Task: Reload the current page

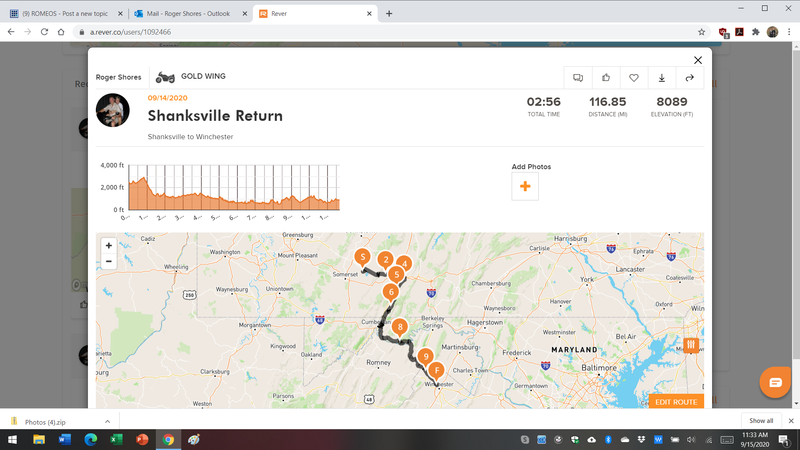Action: coord(44,32)
